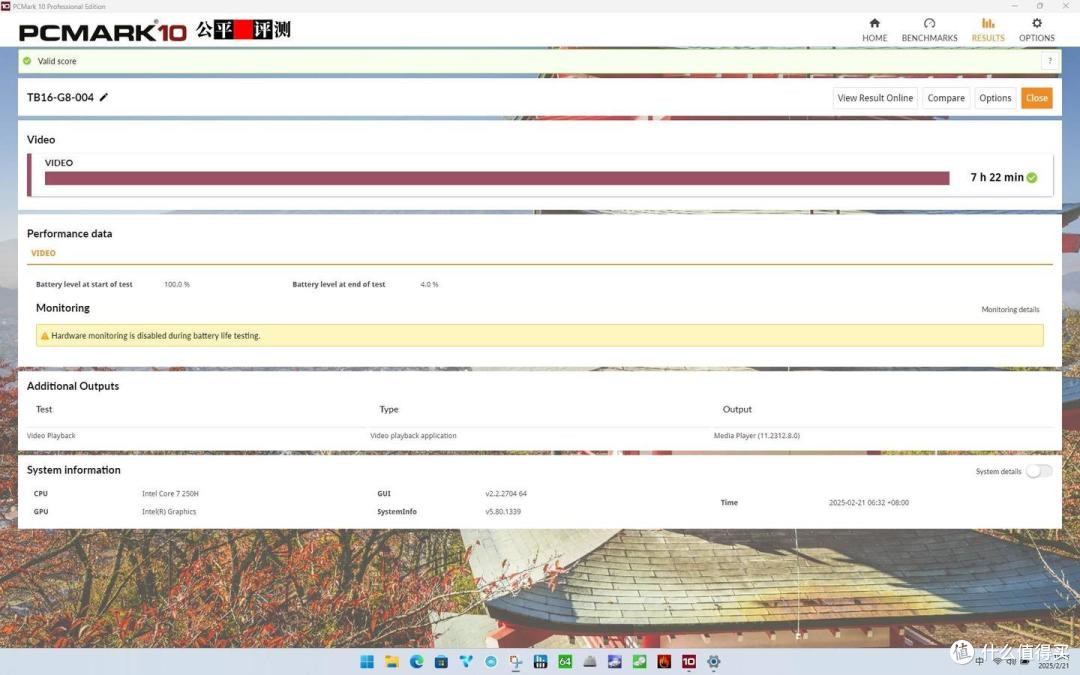The width and height of the screenshot is (1080, 675).
Task: Click the View Result Online button
Action: tap(875, 98)
